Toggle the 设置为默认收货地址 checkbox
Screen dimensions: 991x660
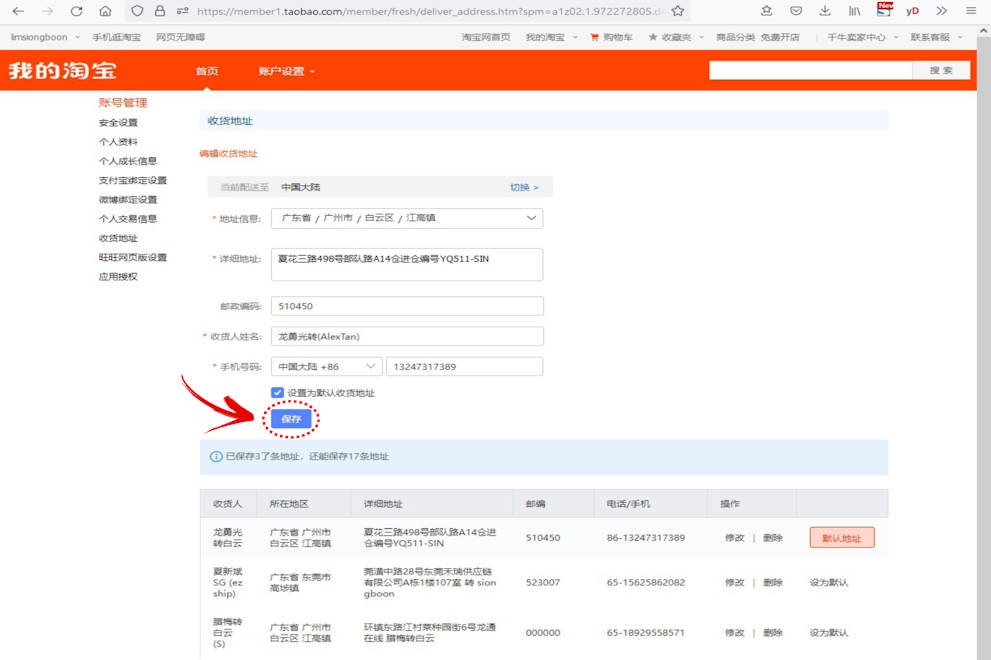tap(277, 393)
